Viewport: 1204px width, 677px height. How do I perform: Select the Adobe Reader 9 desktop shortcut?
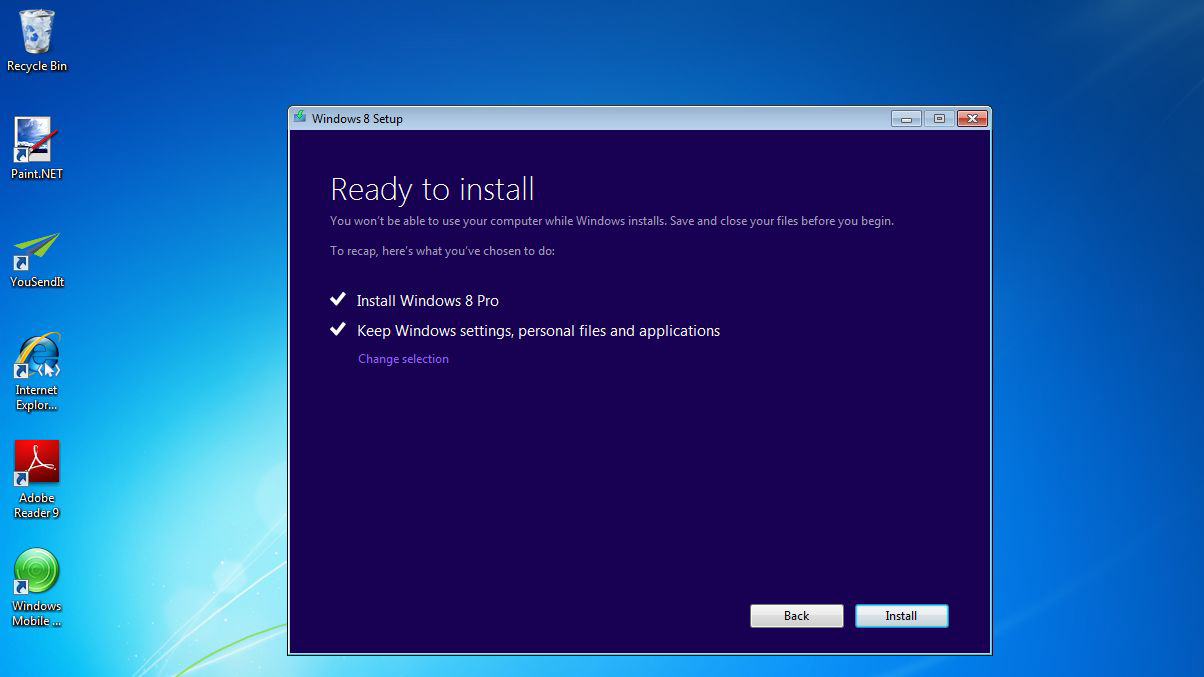[x=37, y=479]
